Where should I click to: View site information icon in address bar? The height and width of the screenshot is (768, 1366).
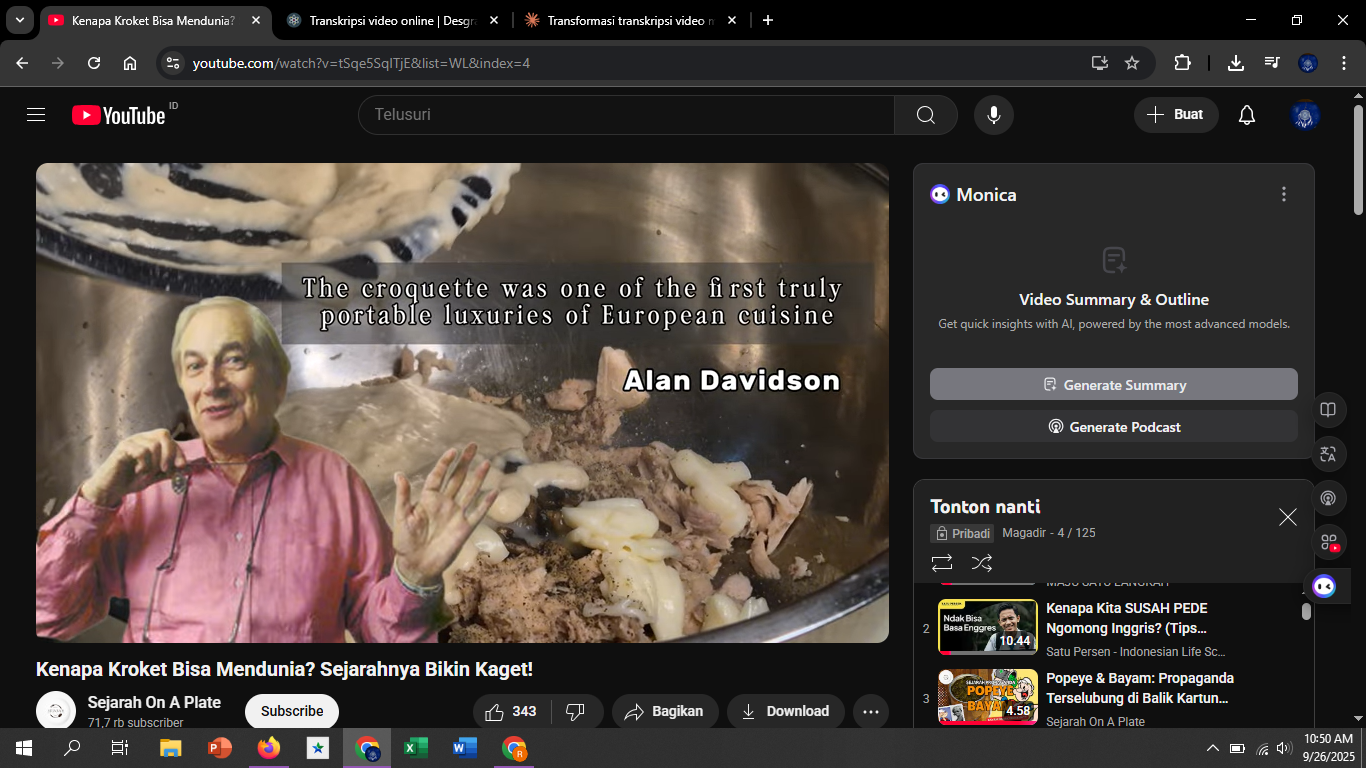click(173, 63)
